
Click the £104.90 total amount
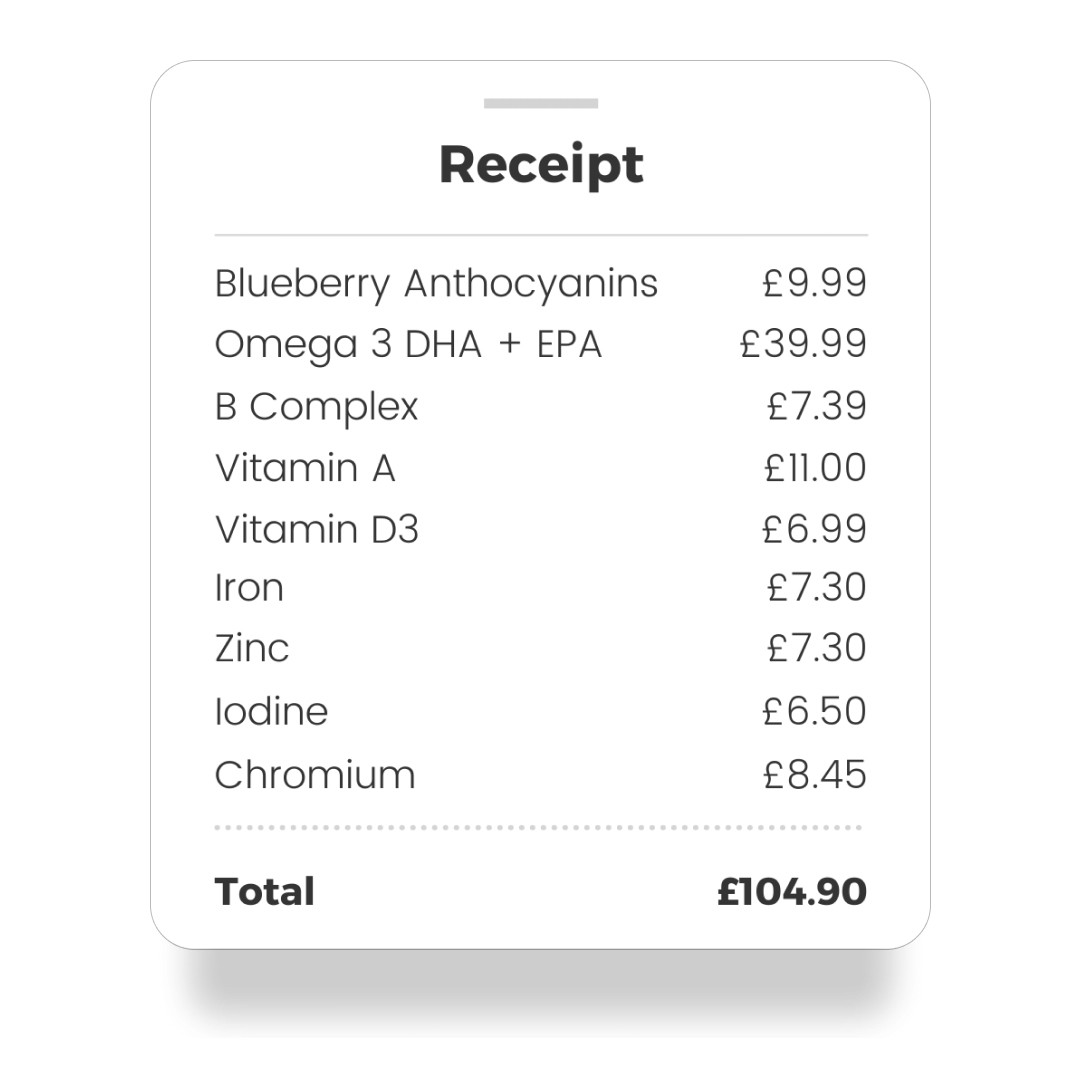tap(792, 892)
